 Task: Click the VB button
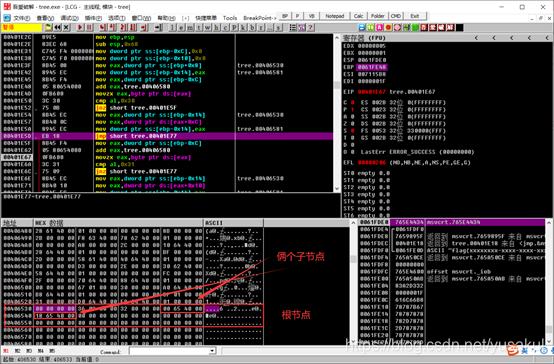click(312, 16)
